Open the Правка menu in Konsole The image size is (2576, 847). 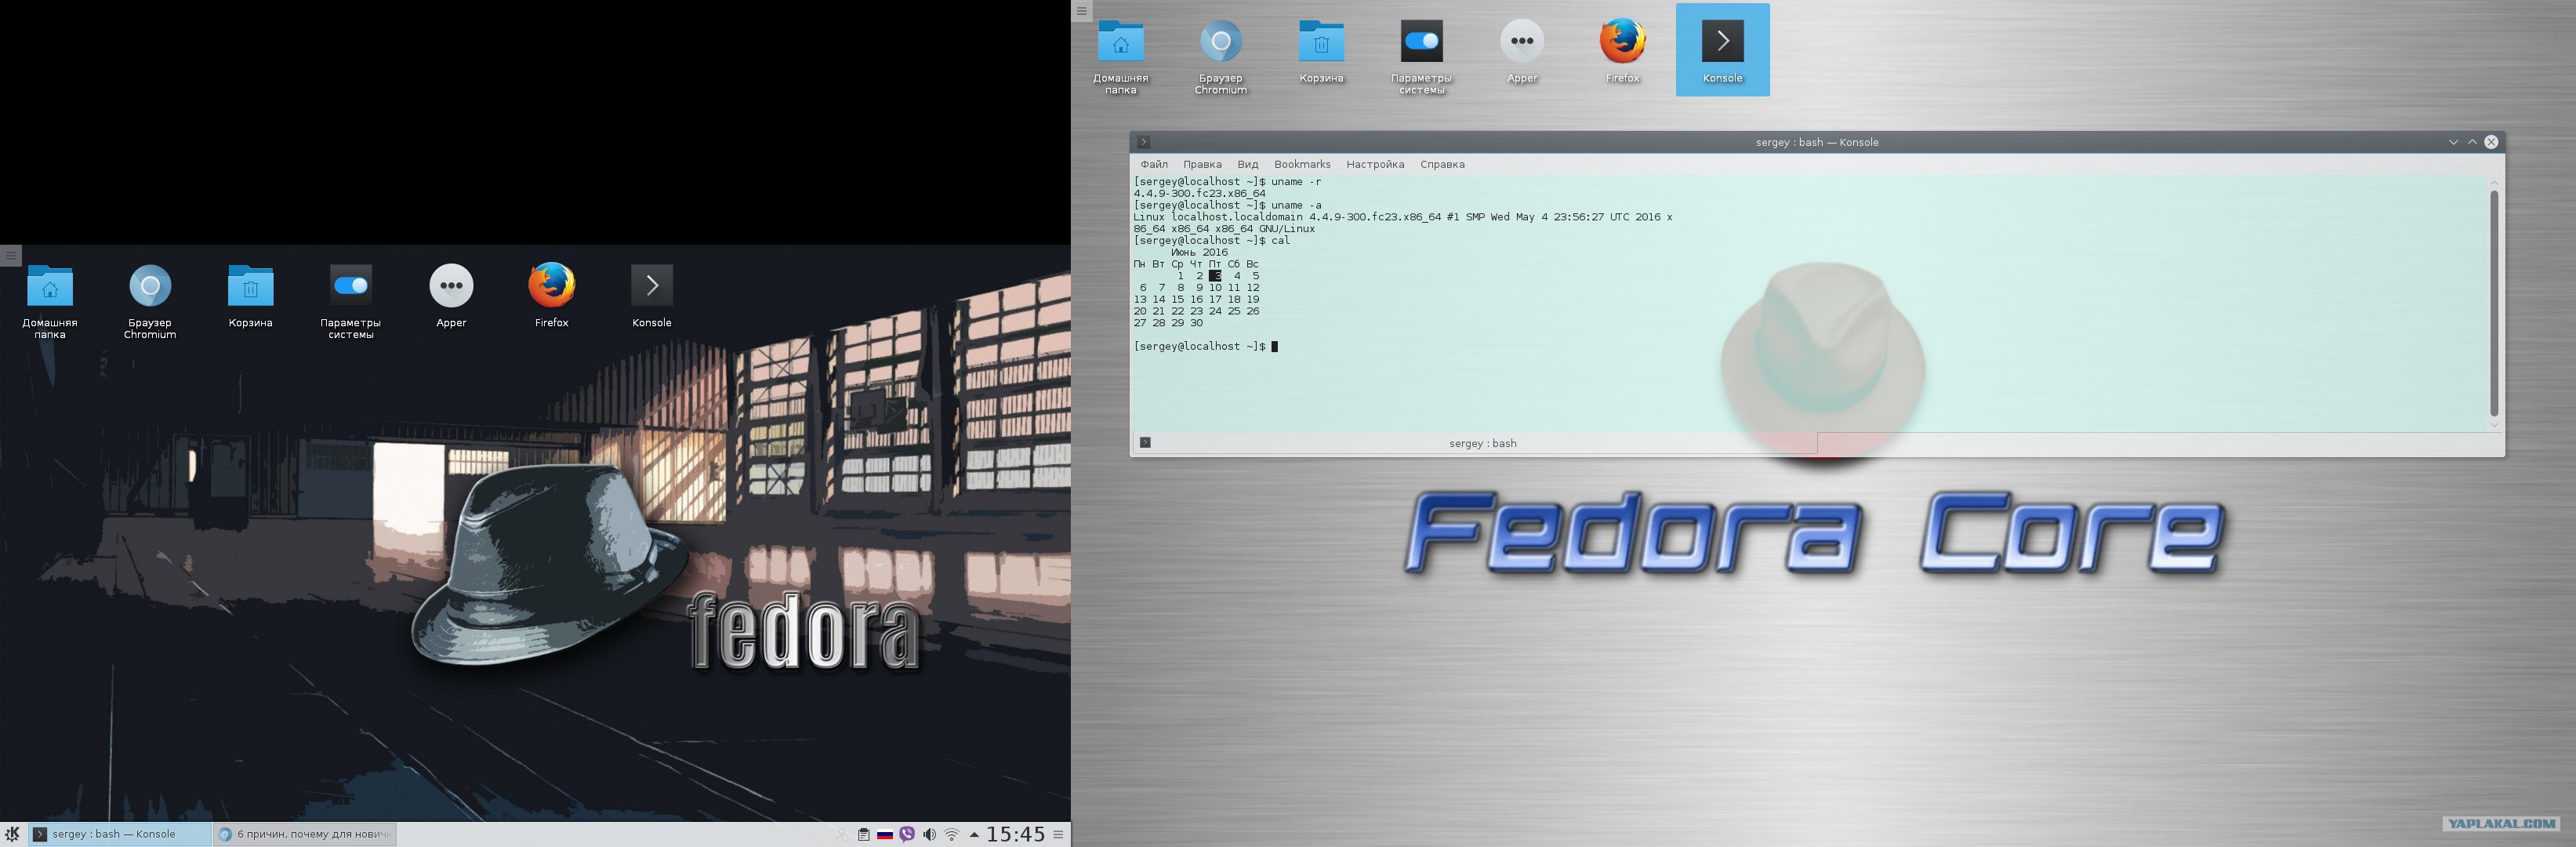pyautogui.click(x=1202, y=164)
